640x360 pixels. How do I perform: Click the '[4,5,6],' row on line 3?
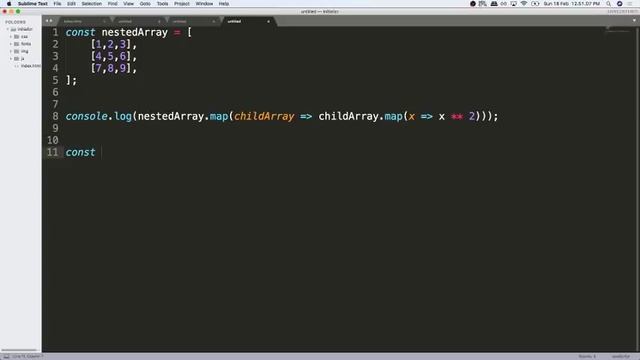pos(113,56)
